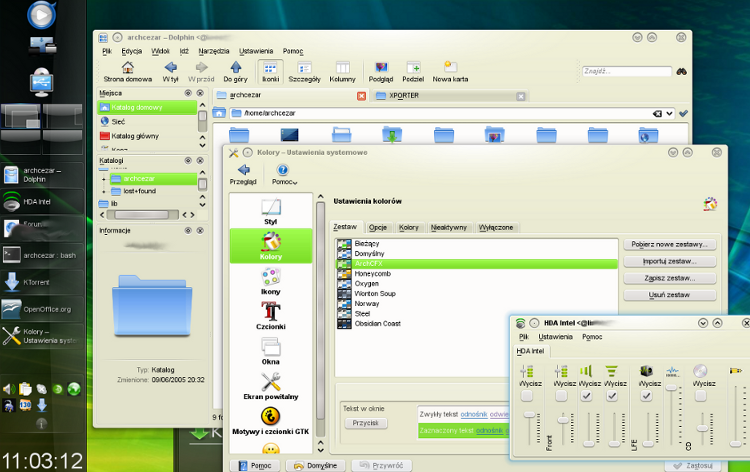The height and width of the screenshot is (472, 750).
Task: Click the Pobierz nowe zestawy button
Action: (x=669, y=244)
